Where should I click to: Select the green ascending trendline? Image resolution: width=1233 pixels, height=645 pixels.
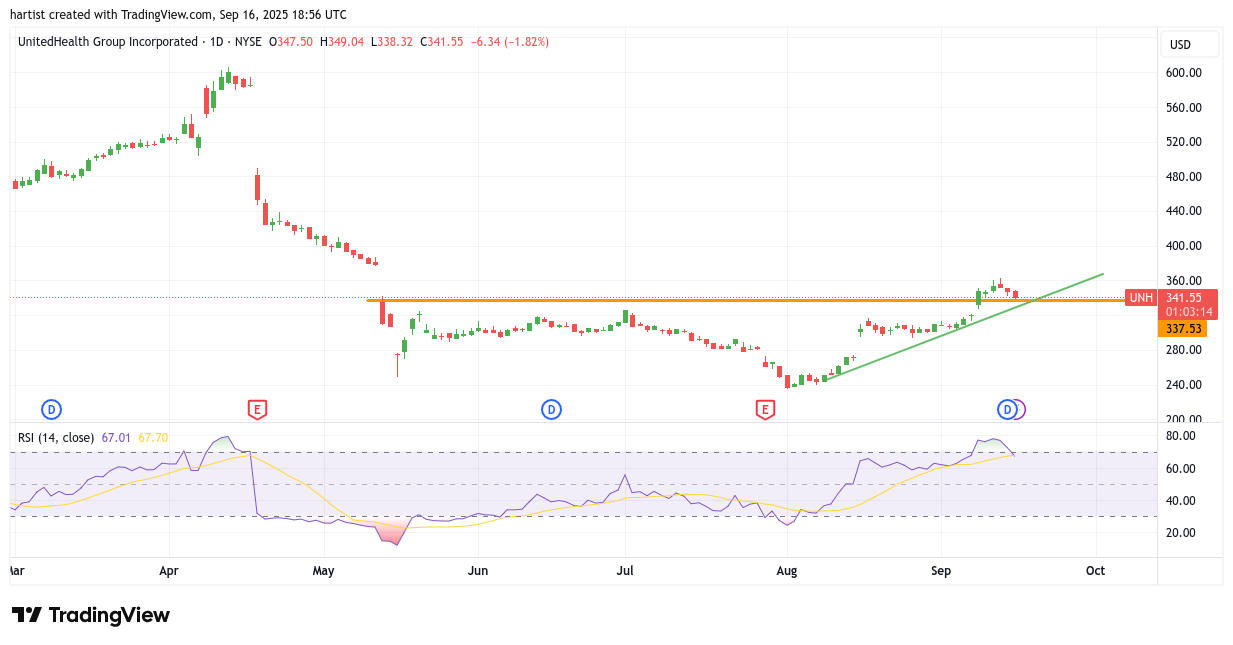tap(964, 326)
